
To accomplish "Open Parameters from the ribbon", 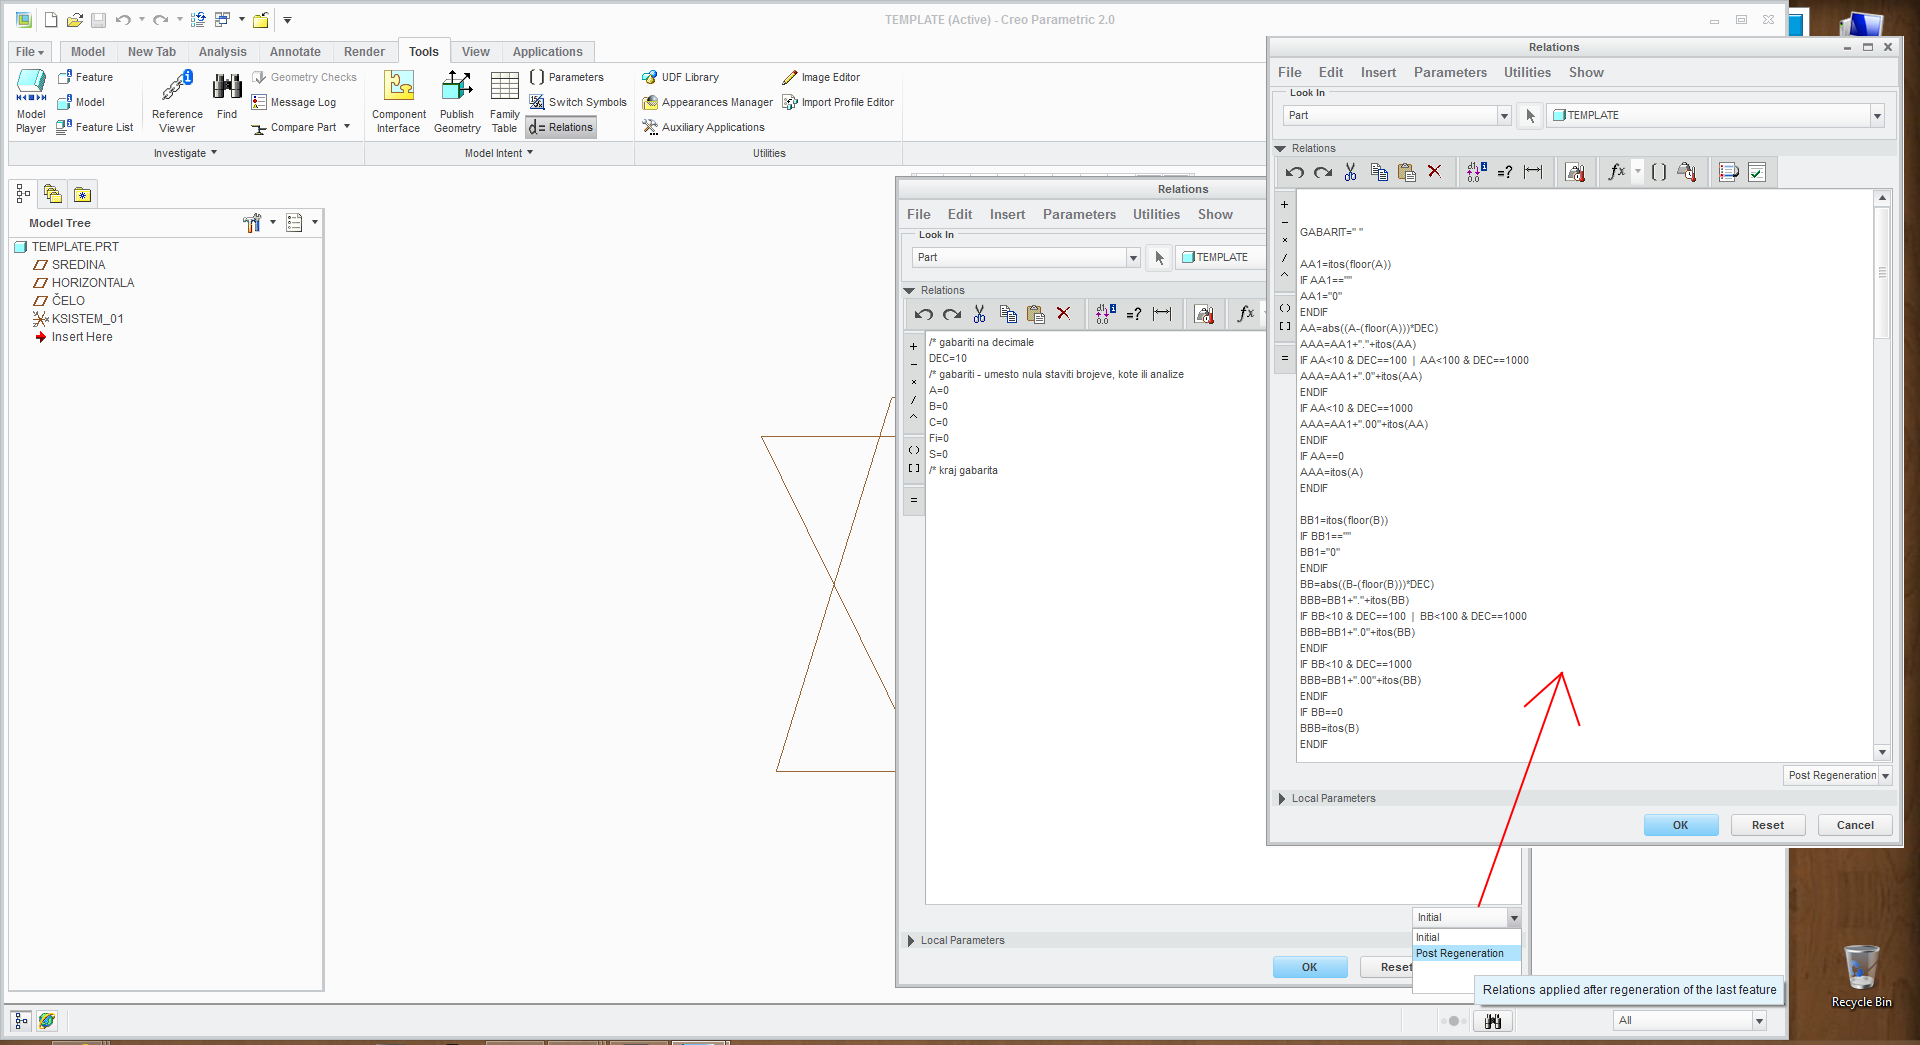I will click(566, 77).
